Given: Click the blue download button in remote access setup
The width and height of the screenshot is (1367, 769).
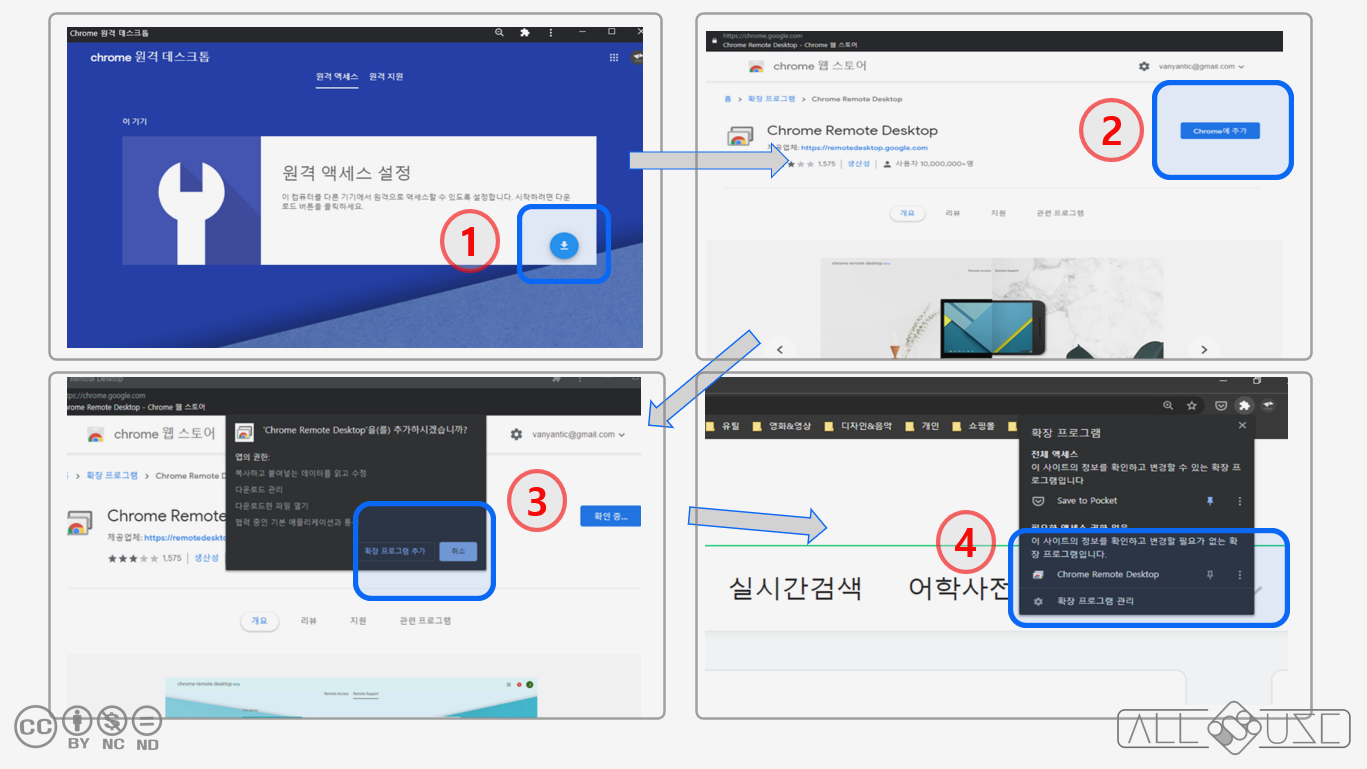Looking at the screenshot, I should tap(564, 244).
